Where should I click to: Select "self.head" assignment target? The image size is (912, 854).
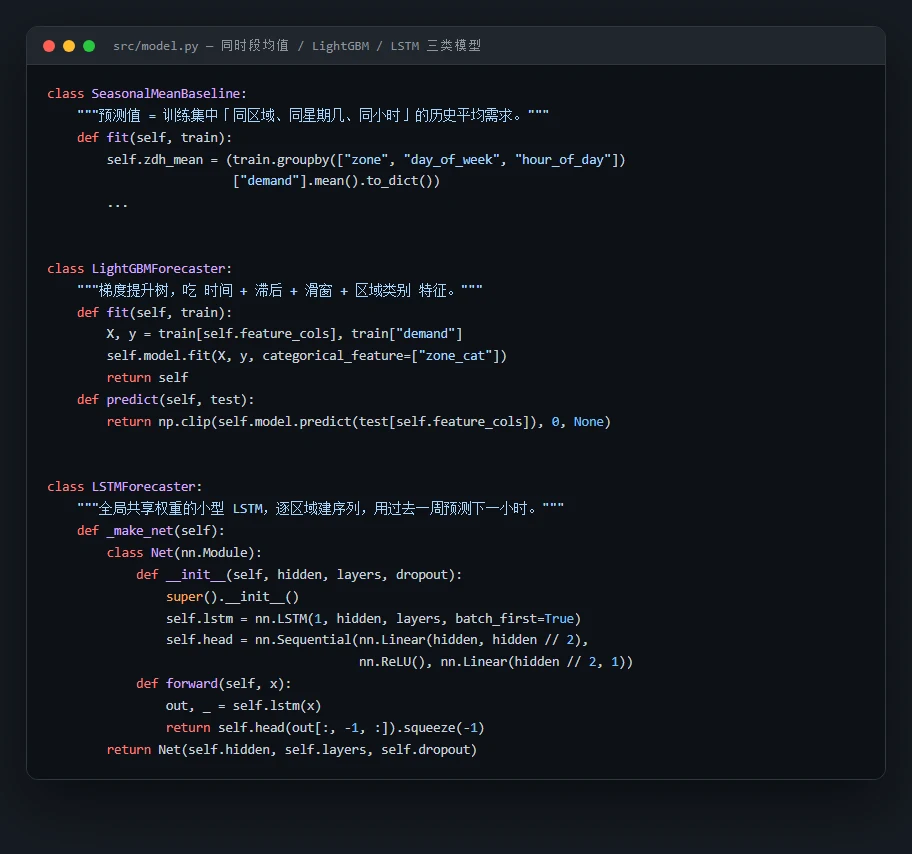tap(199, 640)
